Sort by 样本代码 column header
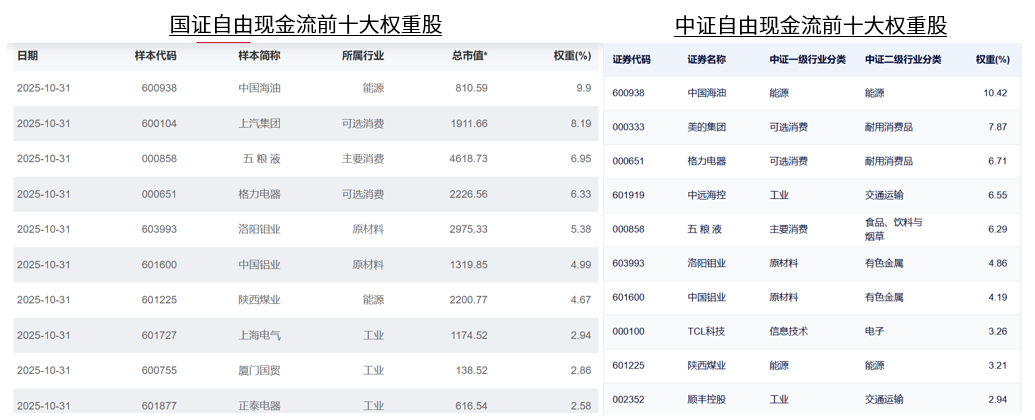This screenshot has width=1035, height=420. coord(155,56)
